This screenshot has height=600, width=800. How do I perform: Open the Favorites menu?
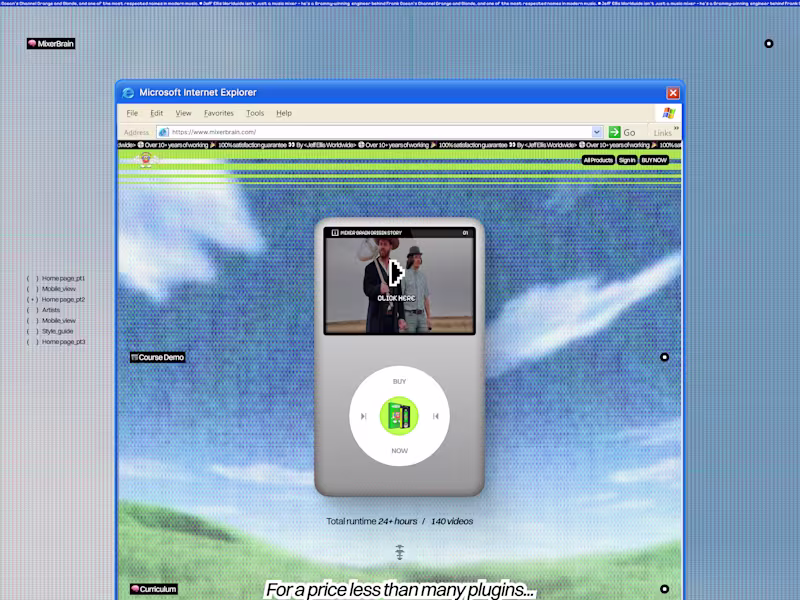click(219, 113)
